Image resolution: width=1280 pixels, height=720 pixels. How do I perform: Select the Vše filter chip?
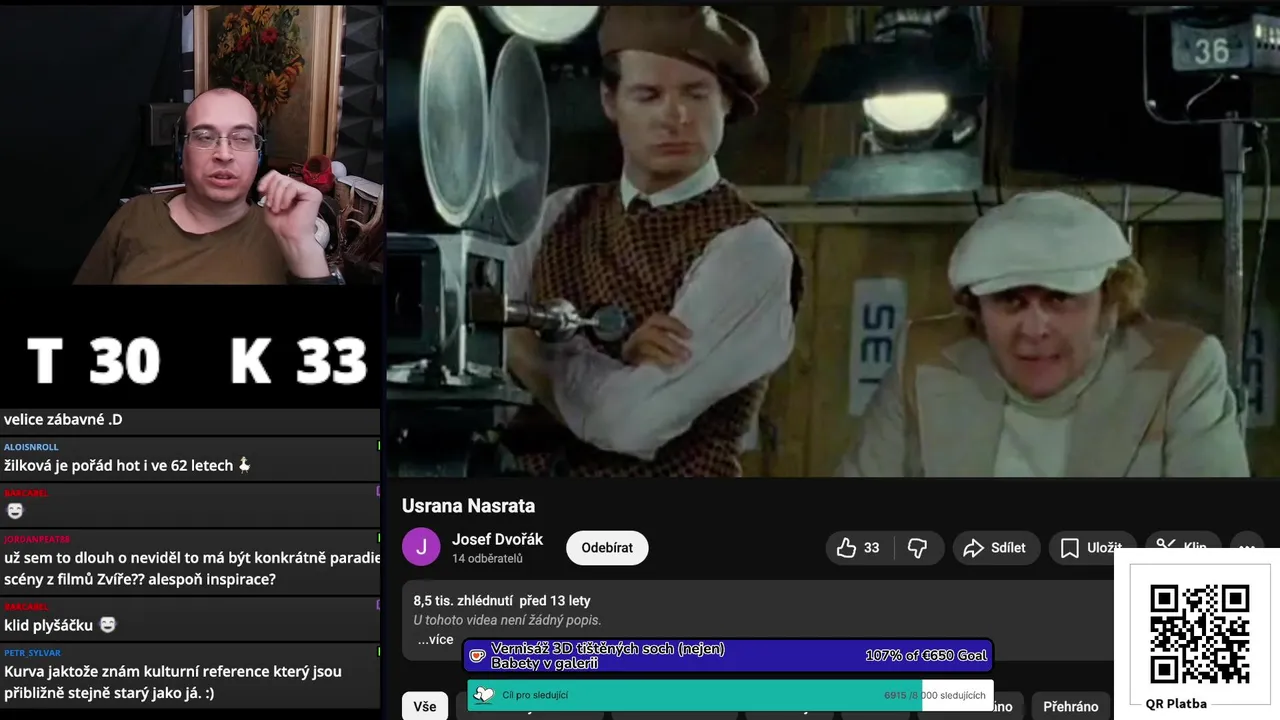click(x=425, y=706)
